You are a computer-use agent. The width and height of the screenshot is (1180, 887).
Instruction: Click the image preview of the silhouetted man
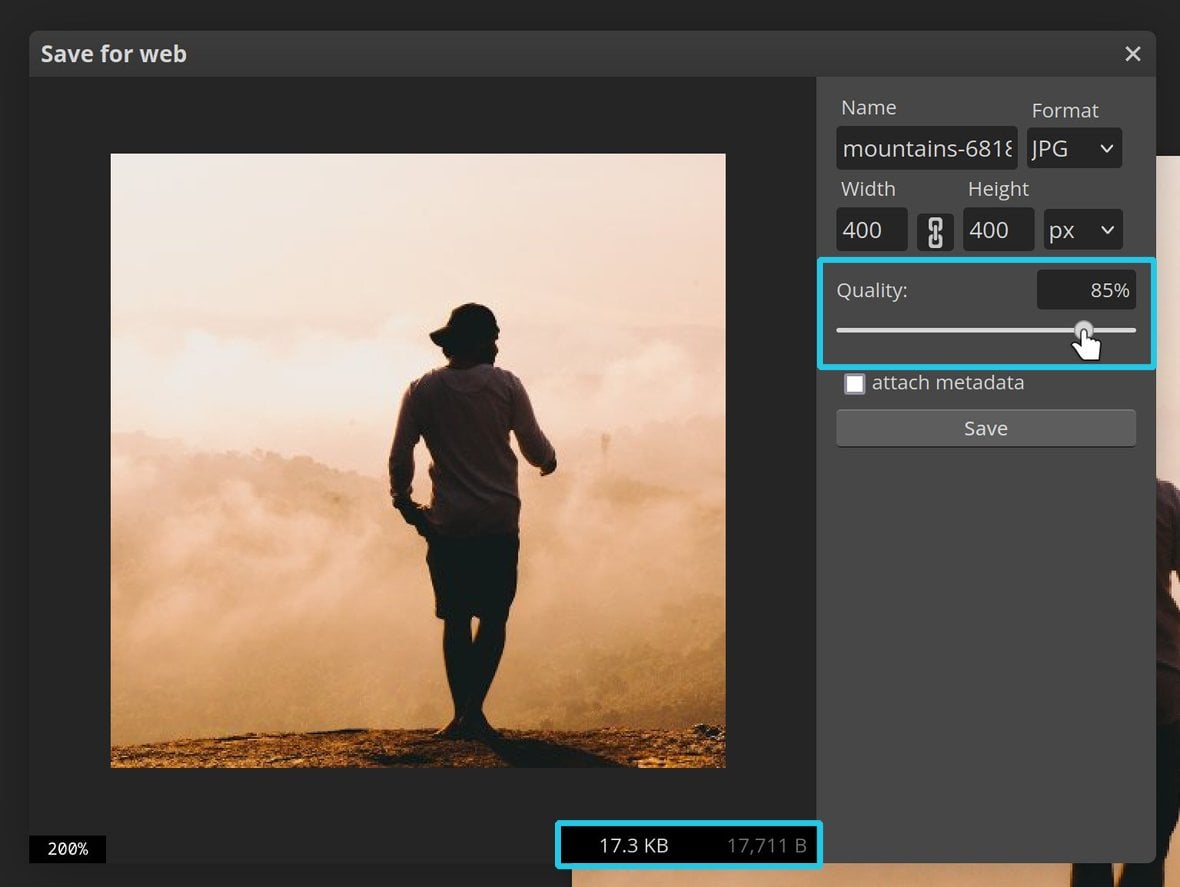(418, 460)
